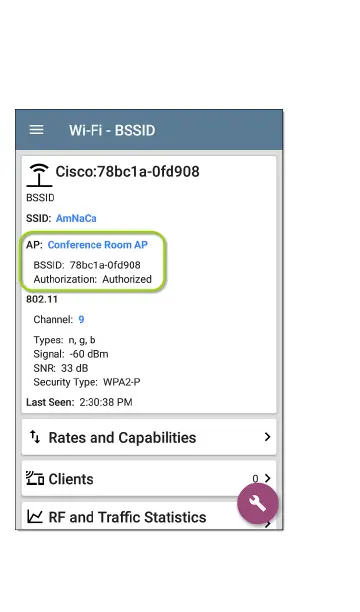Open the Clients card
The image size is (360, 612).
149,479
